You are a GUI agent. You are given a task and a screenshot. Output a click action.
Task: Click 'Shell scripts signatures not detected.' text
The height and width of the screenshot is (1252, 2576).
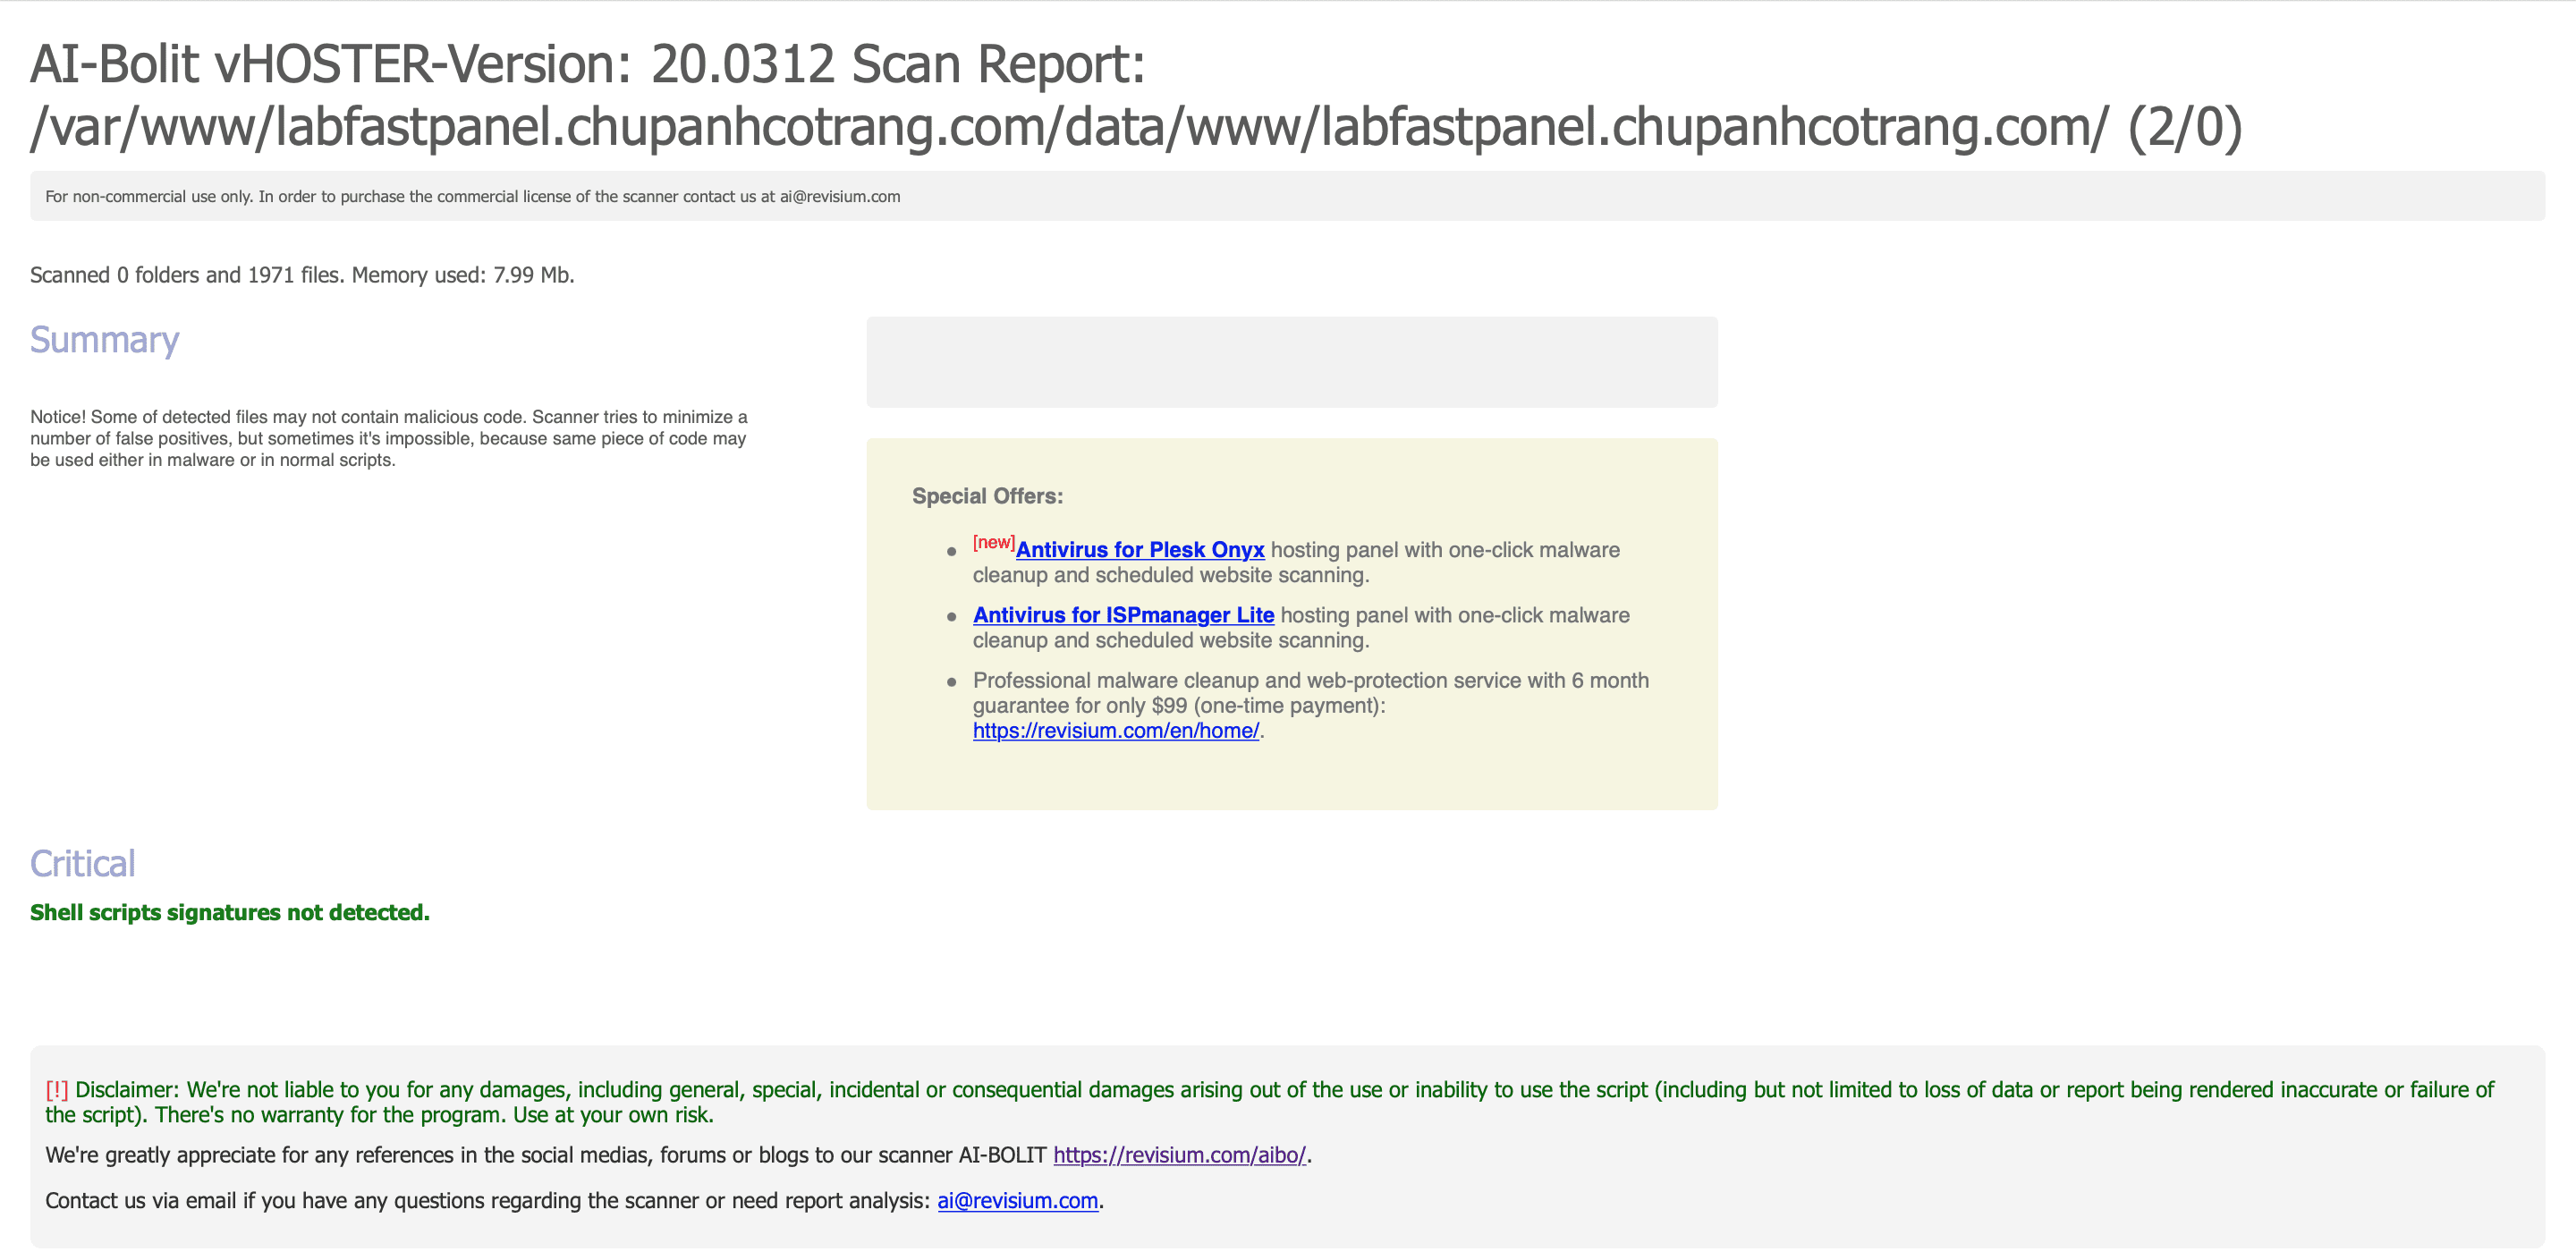[x=230, y=912]
